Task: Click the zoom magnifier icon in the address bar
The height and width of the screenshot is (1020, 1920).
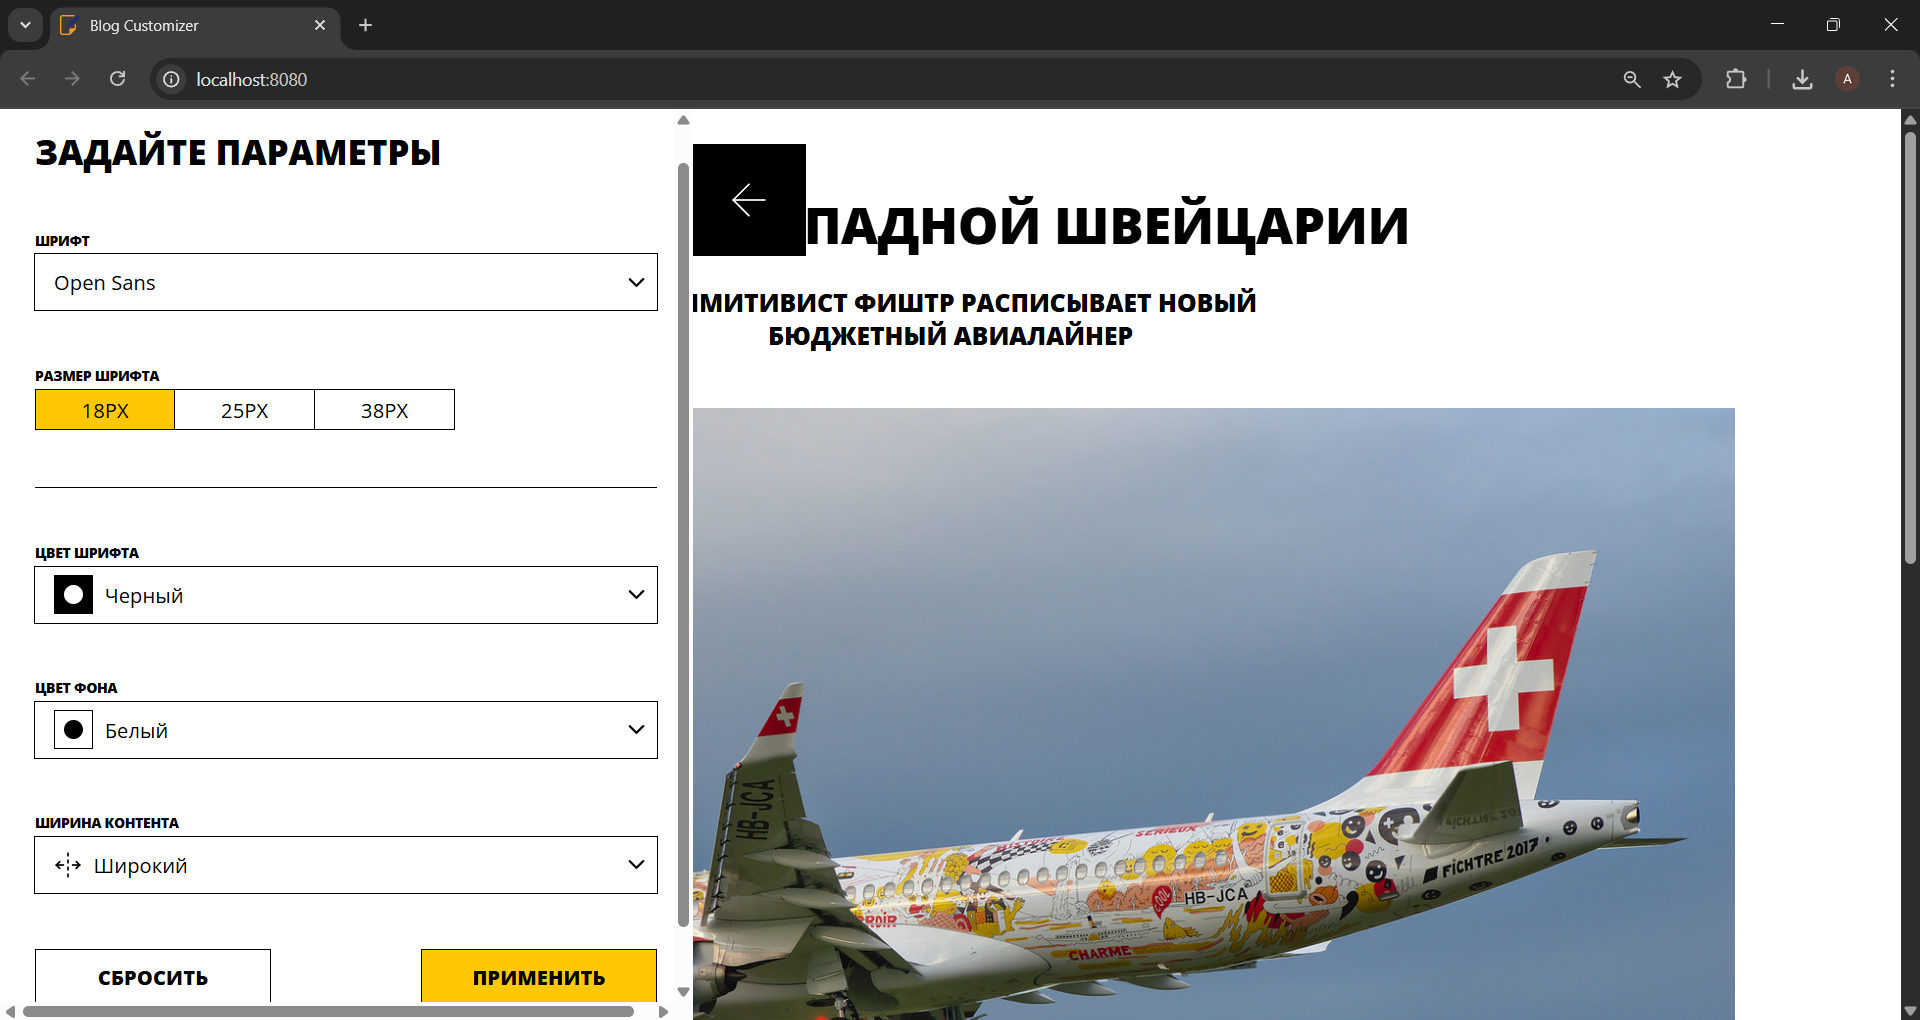Action: 1632,79
